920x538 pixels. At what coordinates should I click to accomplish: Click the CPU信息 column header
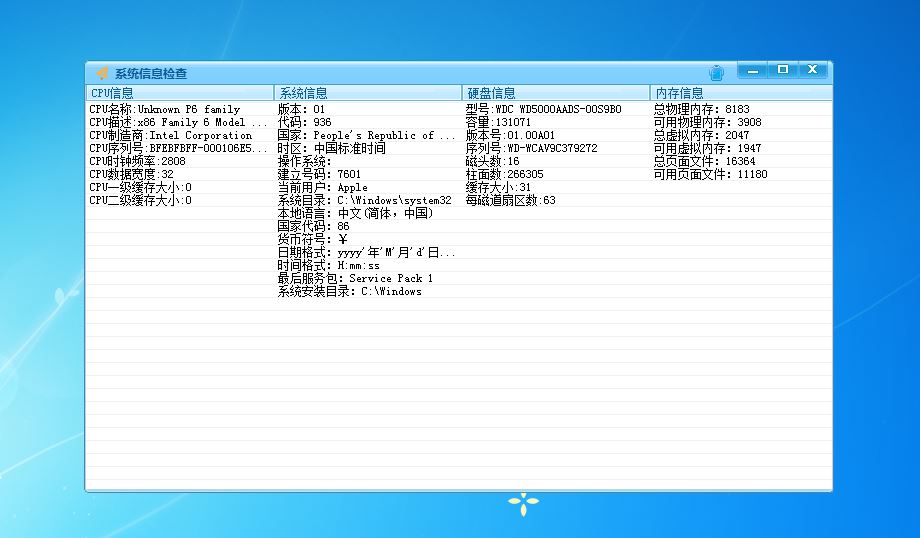(180, 93)
